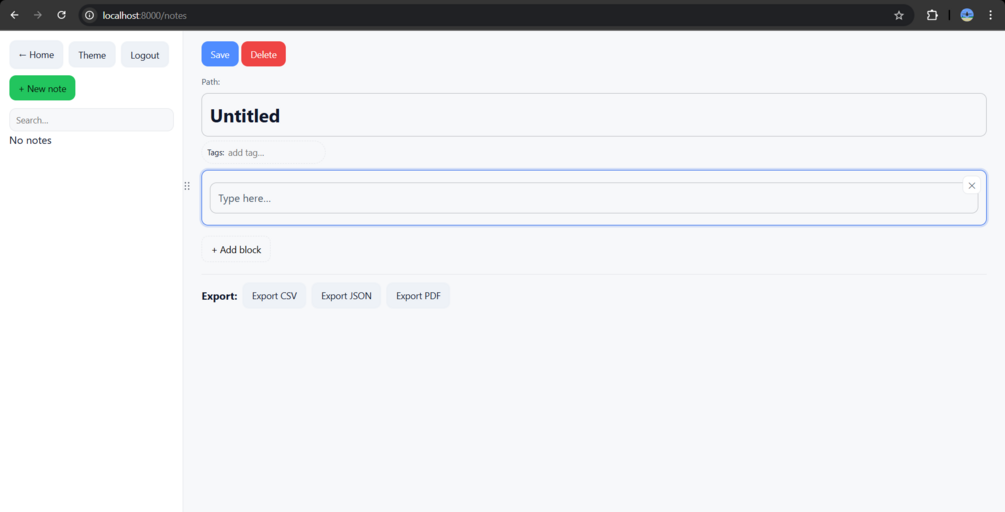The height and width of the screenshot is (512, 1005).
Task: Click the red Delete button
Action: tap(263, 54)
